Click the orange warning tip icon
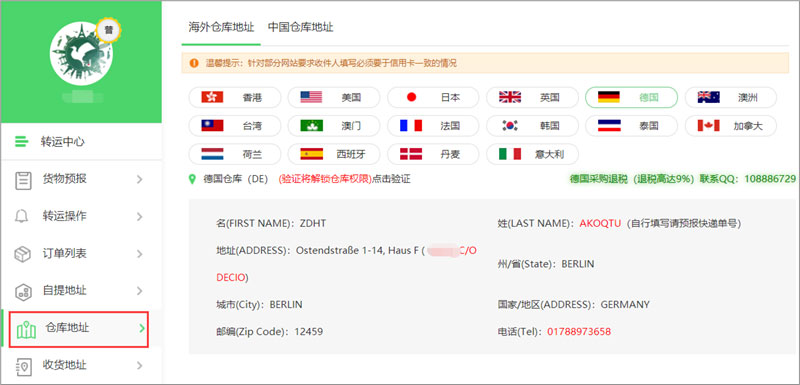800x385 pixels. point(193,63)
